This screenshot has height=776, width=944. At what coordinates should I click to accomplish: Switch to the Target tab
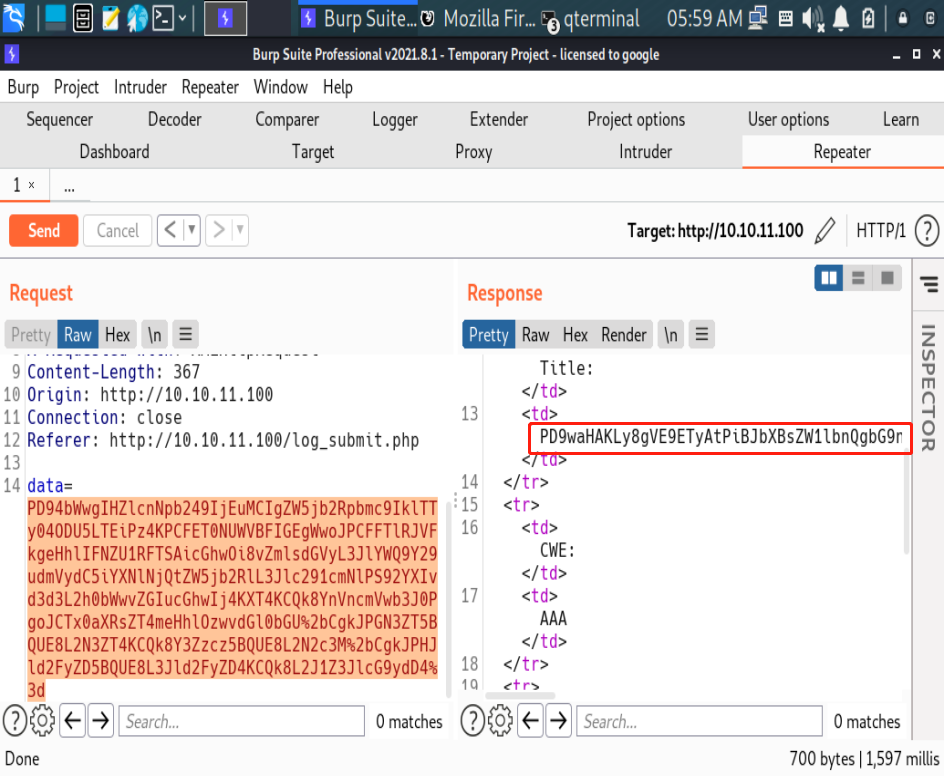(313, 152)
